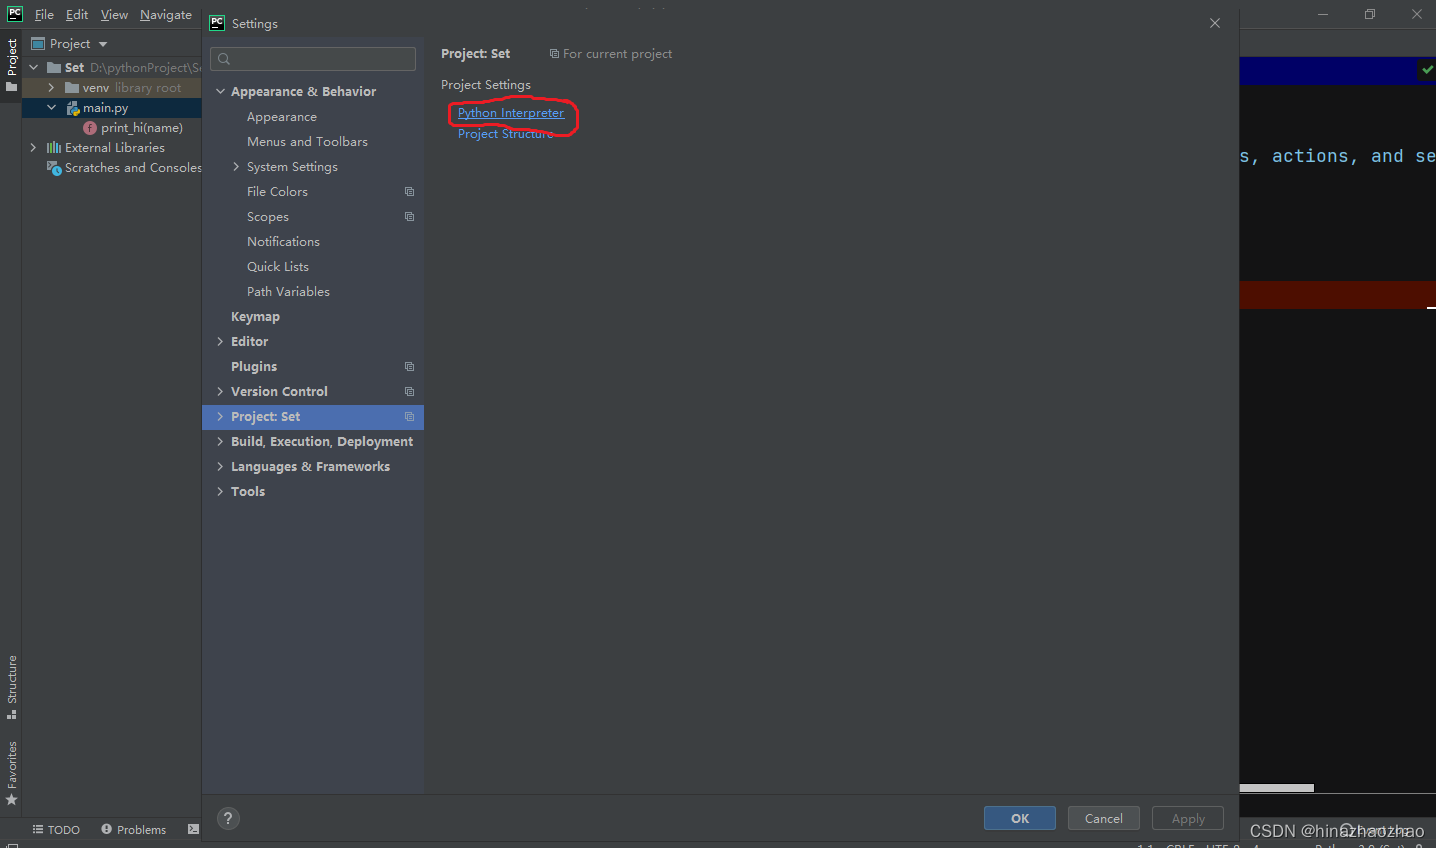Image resolution: width=1440 pixels, height=848 pixels.
Task: Click the Settings dialog PyCharm icon
Action: 217,23
